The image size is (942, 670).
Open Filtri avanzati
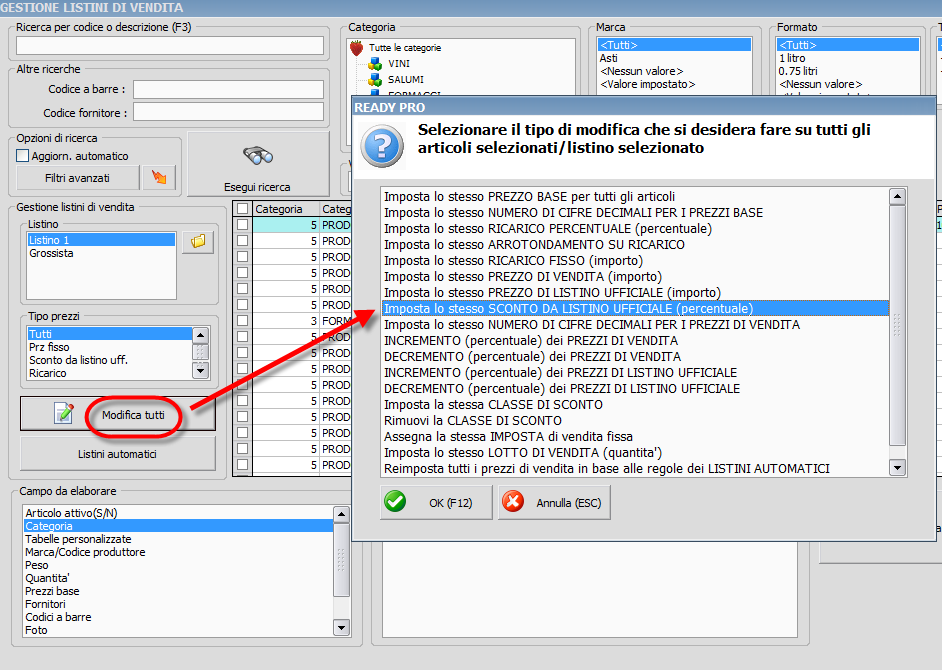[x=77, y=178]
